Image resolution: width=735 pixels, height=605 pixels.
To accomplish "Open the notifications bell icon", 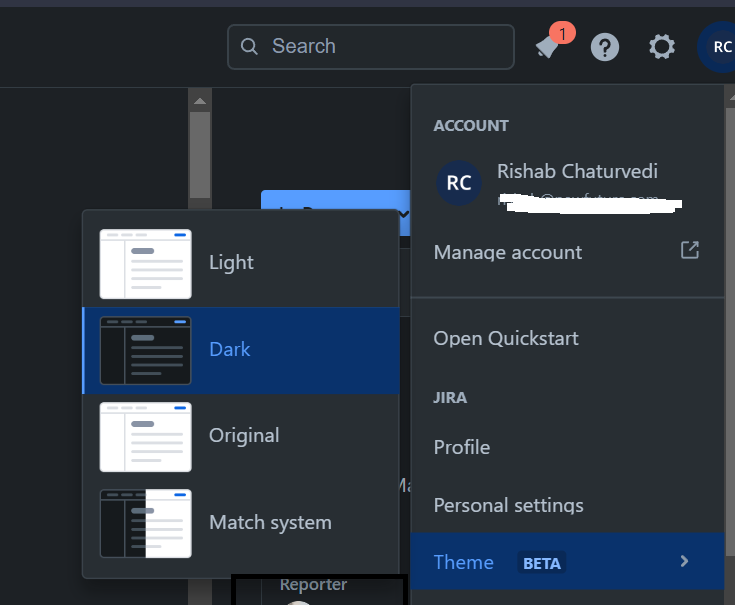I will tap(546, 47).
